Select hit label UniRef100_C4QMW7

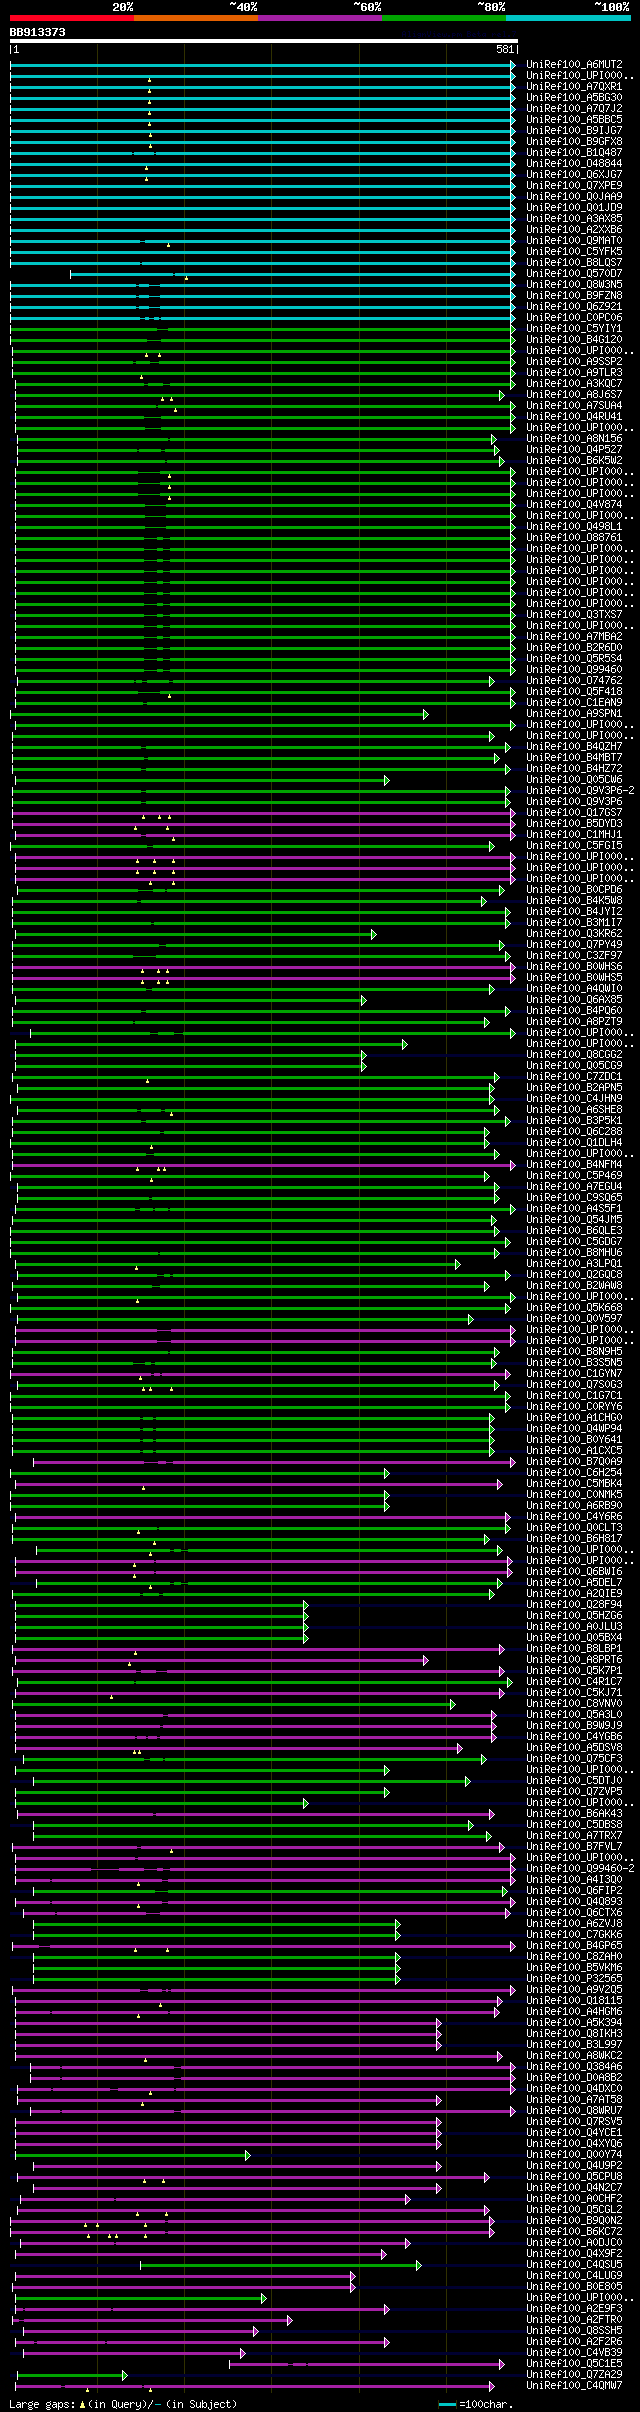click(574, 2386)
